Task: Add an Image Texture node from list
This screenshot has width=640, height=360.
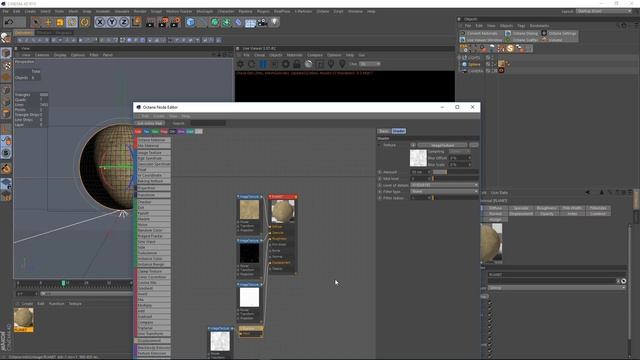Action: click(x=153, y=153)
